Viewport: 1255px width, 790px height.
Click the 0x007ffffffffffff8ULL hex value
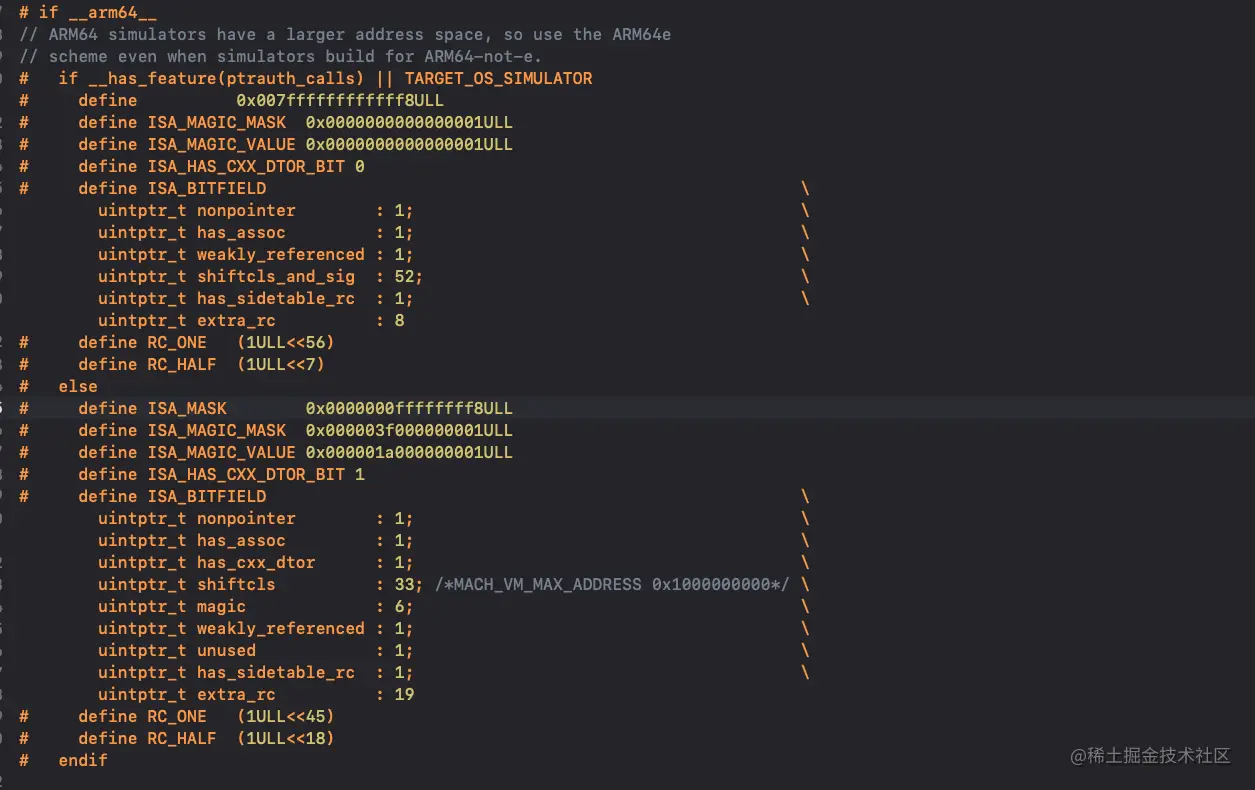coord(340,100)
